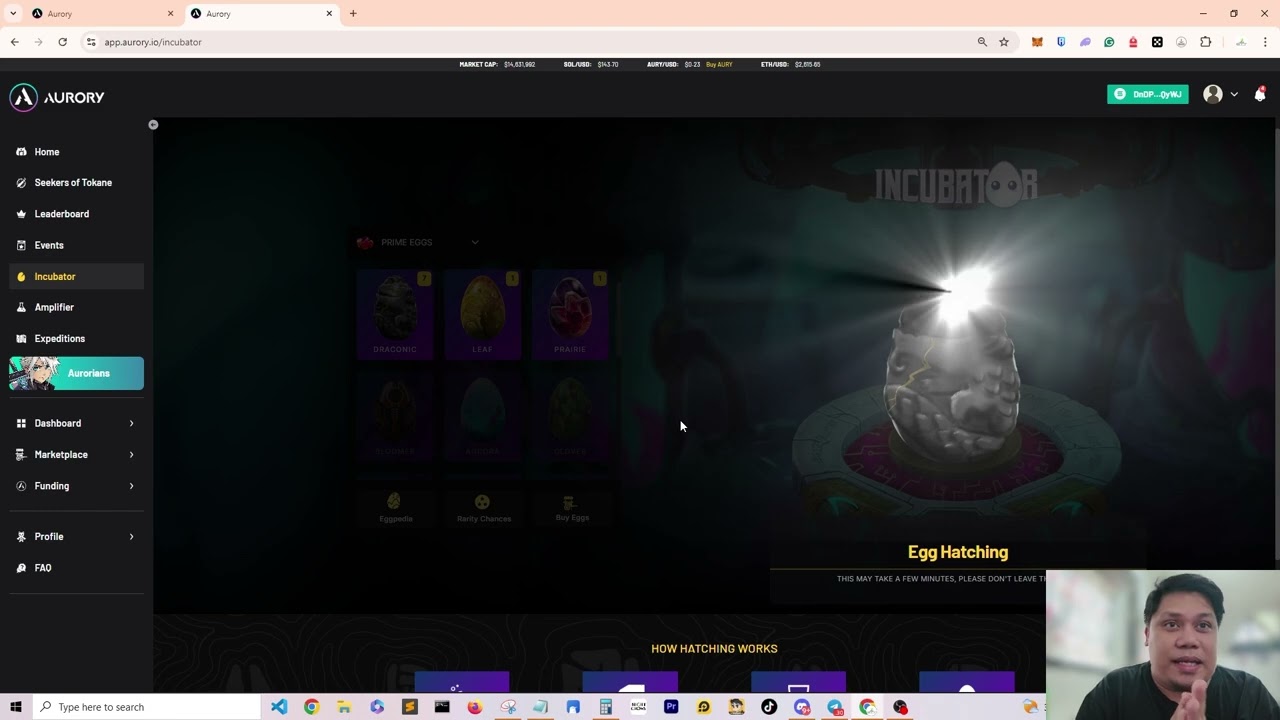Click the Marketplace shop icon
The height and width of the screenshot is (720, 1280).
pyautogui.click(x=21, y=454)
